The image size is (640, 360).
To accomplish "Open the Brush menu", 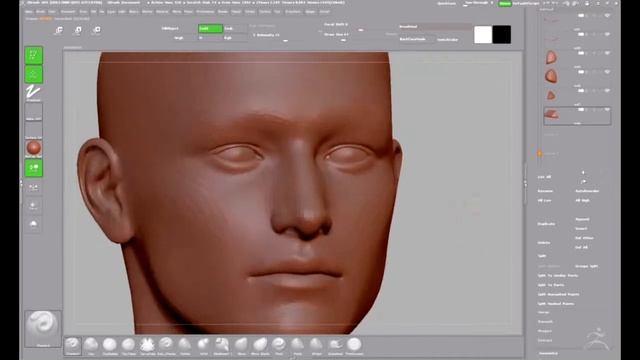I will [x=41, y=12].
